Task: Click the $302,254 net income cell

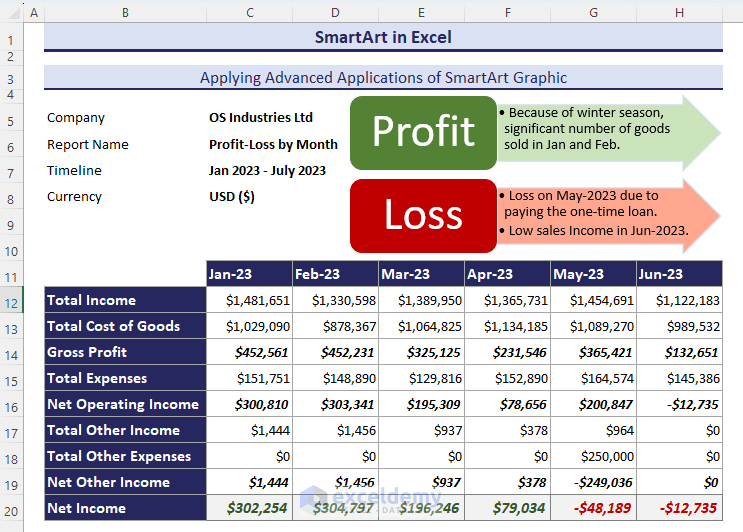Action: coord(250,508)
